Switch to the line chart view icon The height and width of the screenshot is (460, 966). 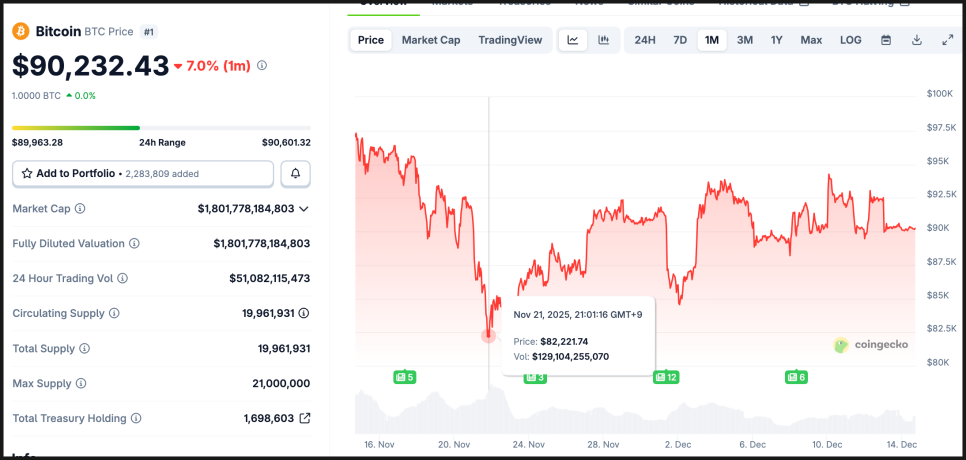pos(573,40)
